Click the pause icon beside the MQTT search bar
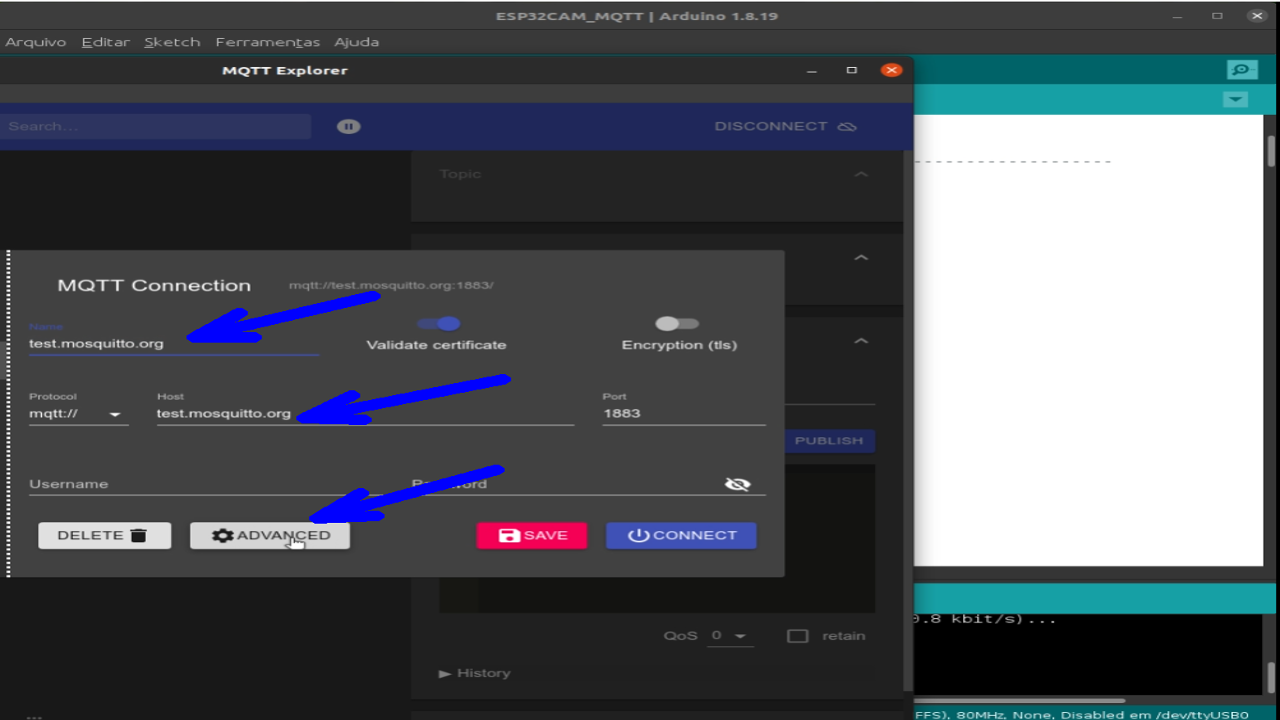 [x=347, y=126]
